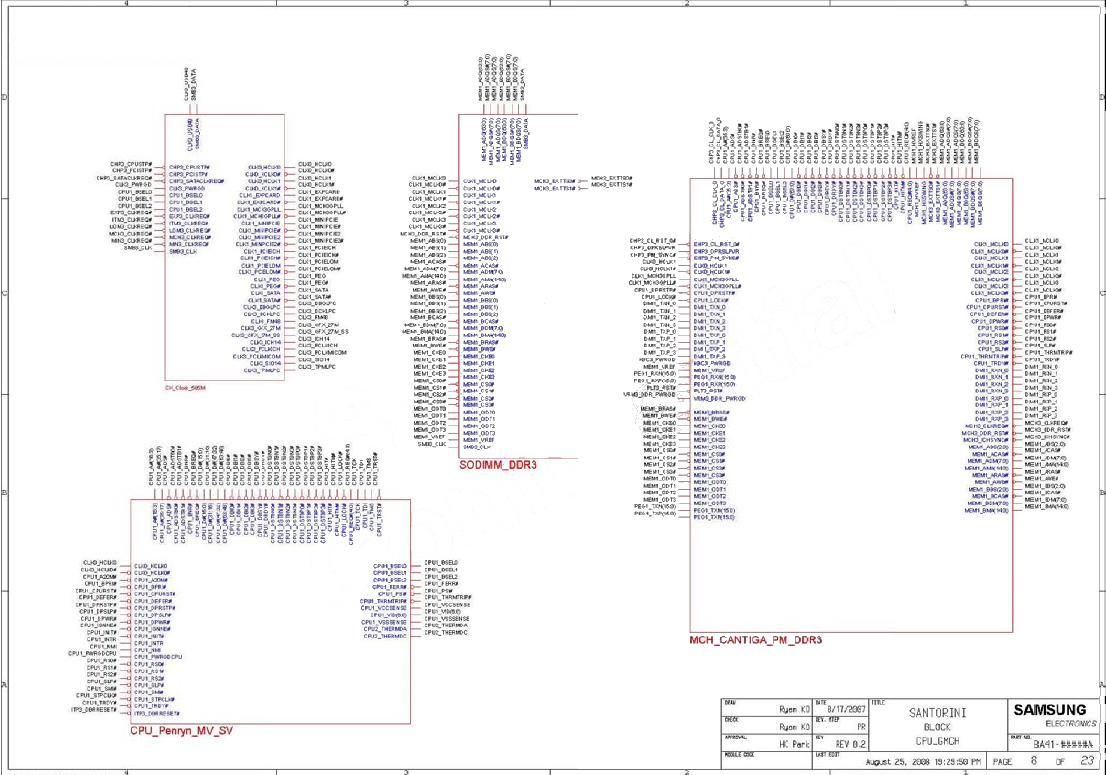Click blue CPU1_VCCSENSE pin in CPU block
Screen dimensions: 1106x775
click(383, 608)
